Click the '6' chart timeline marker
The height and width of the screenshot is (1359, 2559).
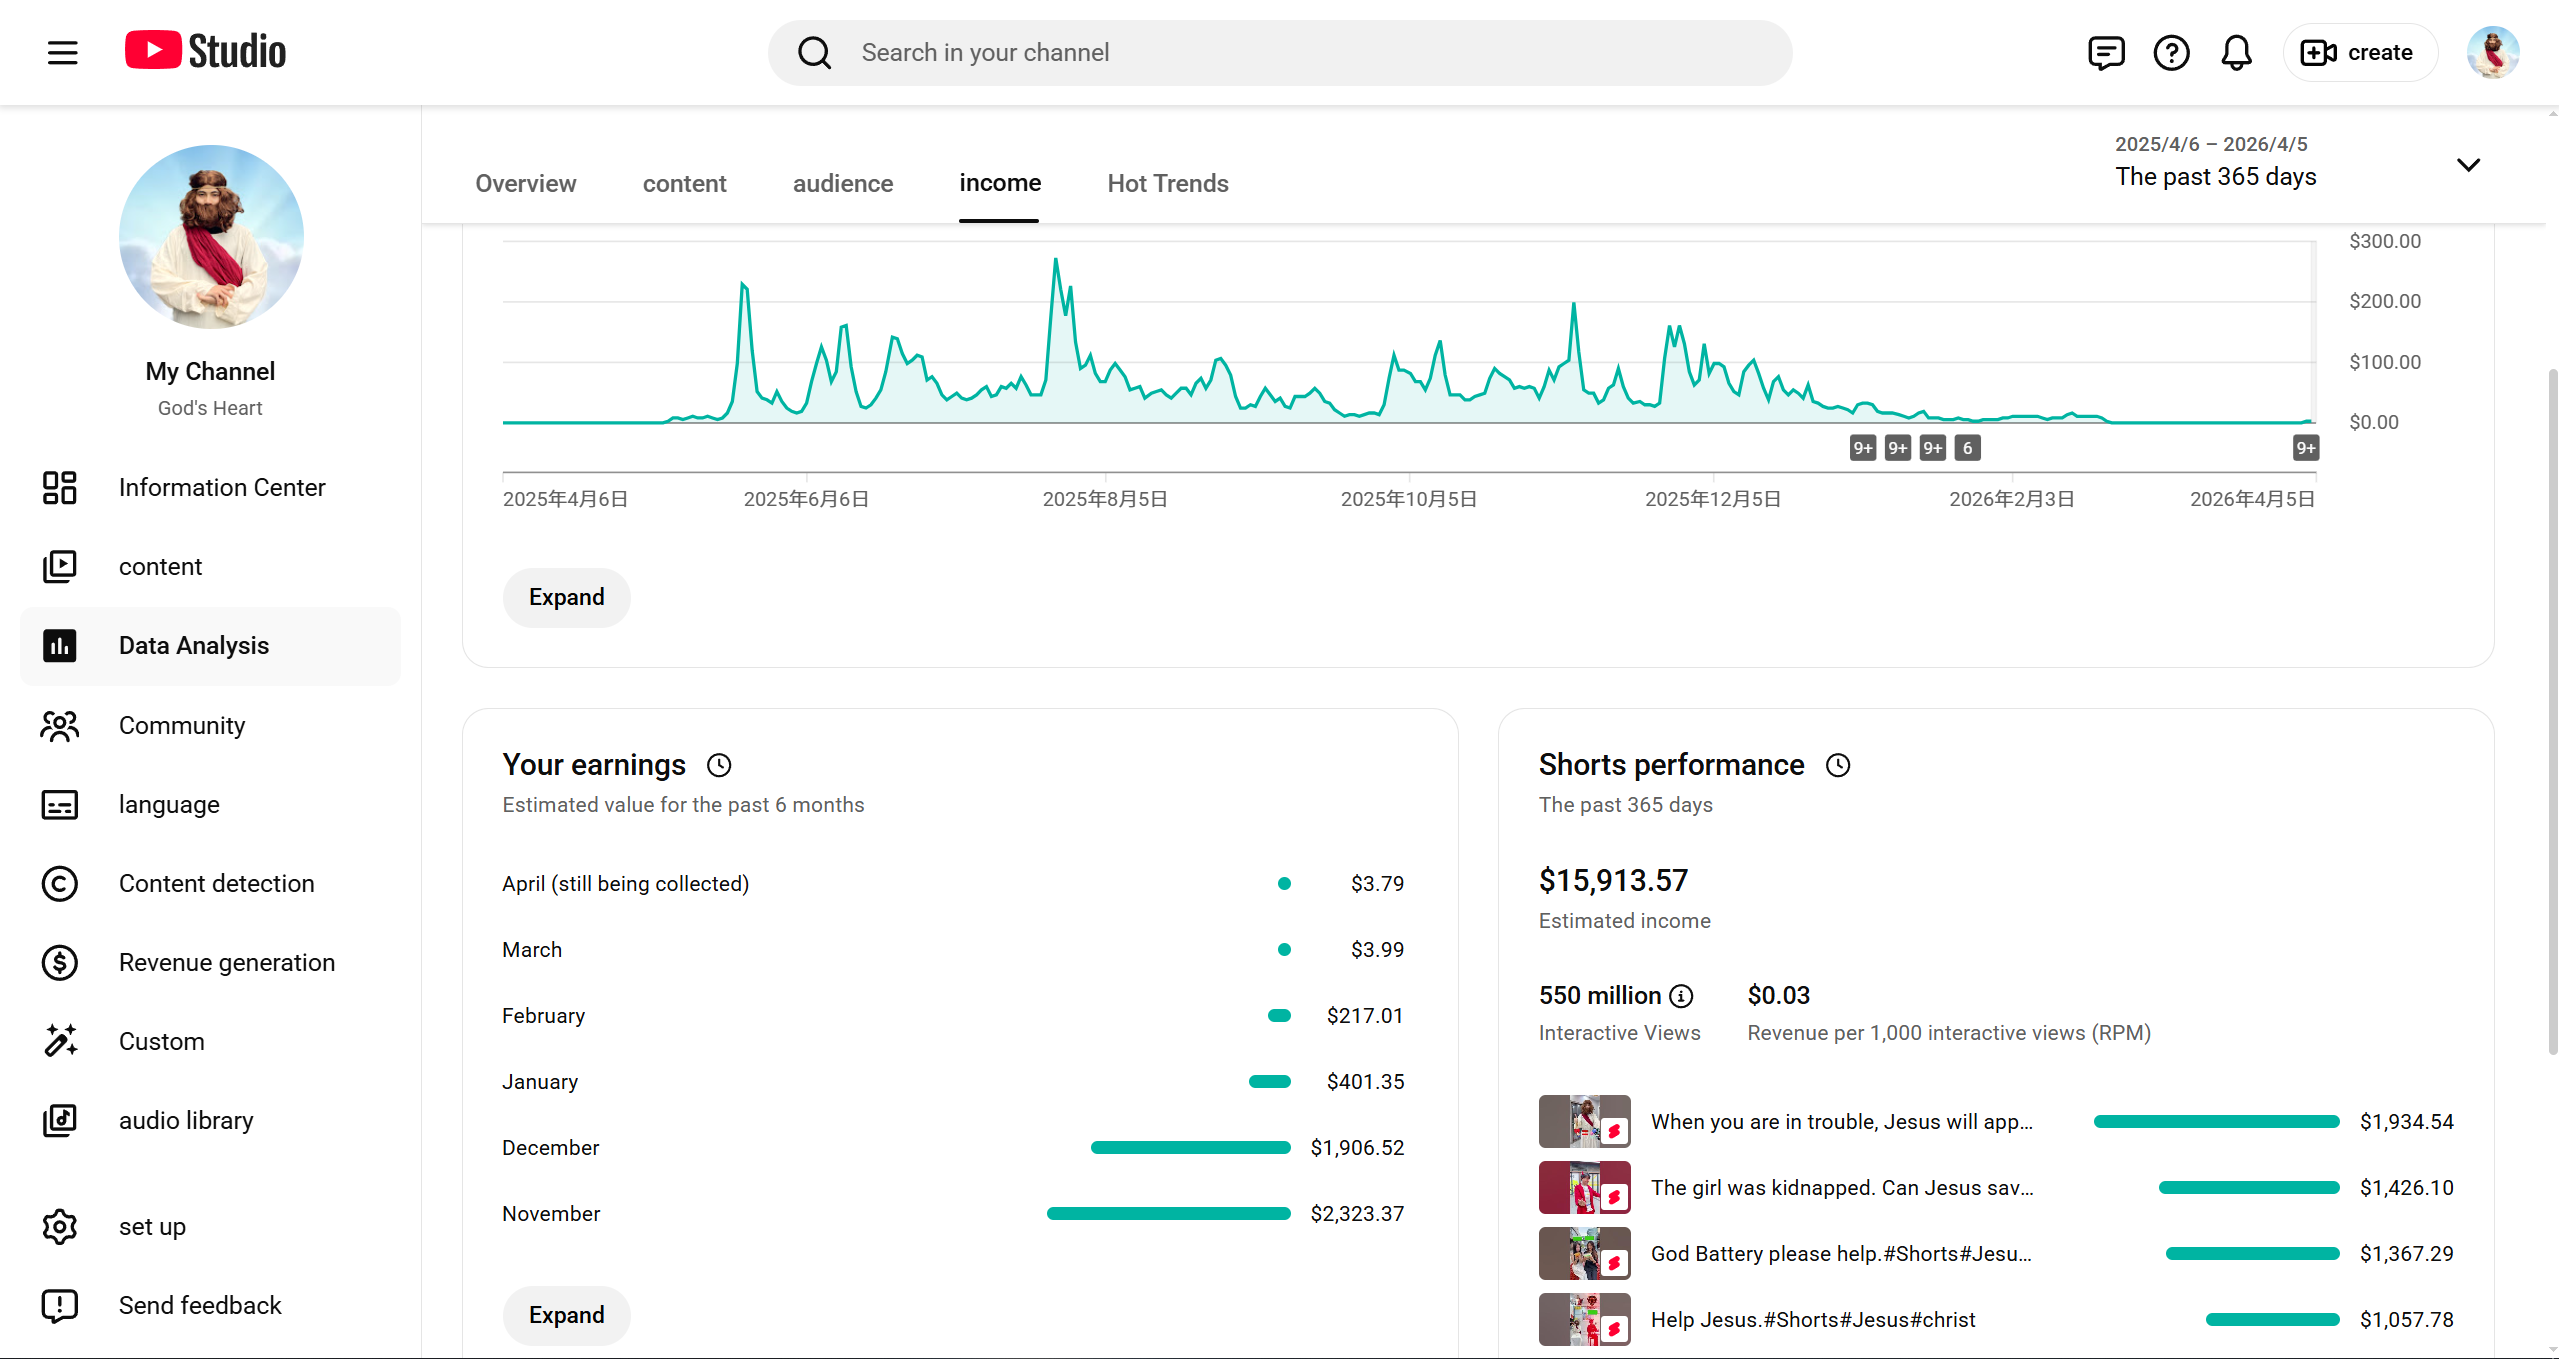1967,448
